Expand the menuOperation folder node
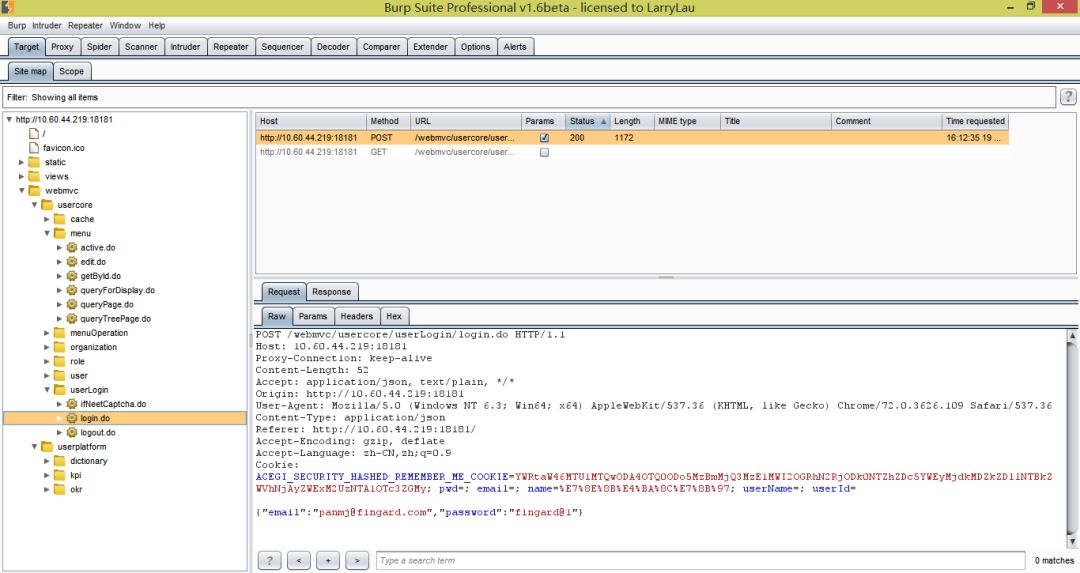This screenshot has width=1080, height=573. (47, 333)
